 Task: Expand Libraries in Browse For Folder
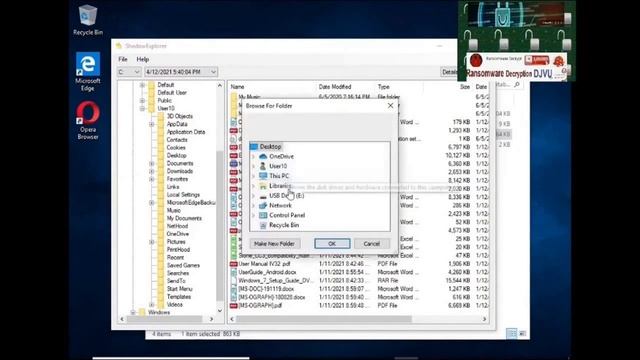point(253,186)
